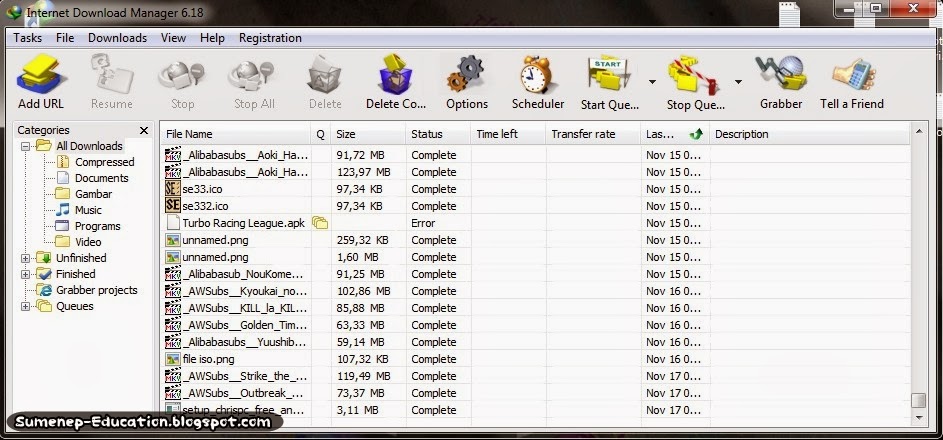This screenshot has height=440, width=943.
Task: Select the _Alibabasubs__Yuushib download row
Action: click(535, 342)
